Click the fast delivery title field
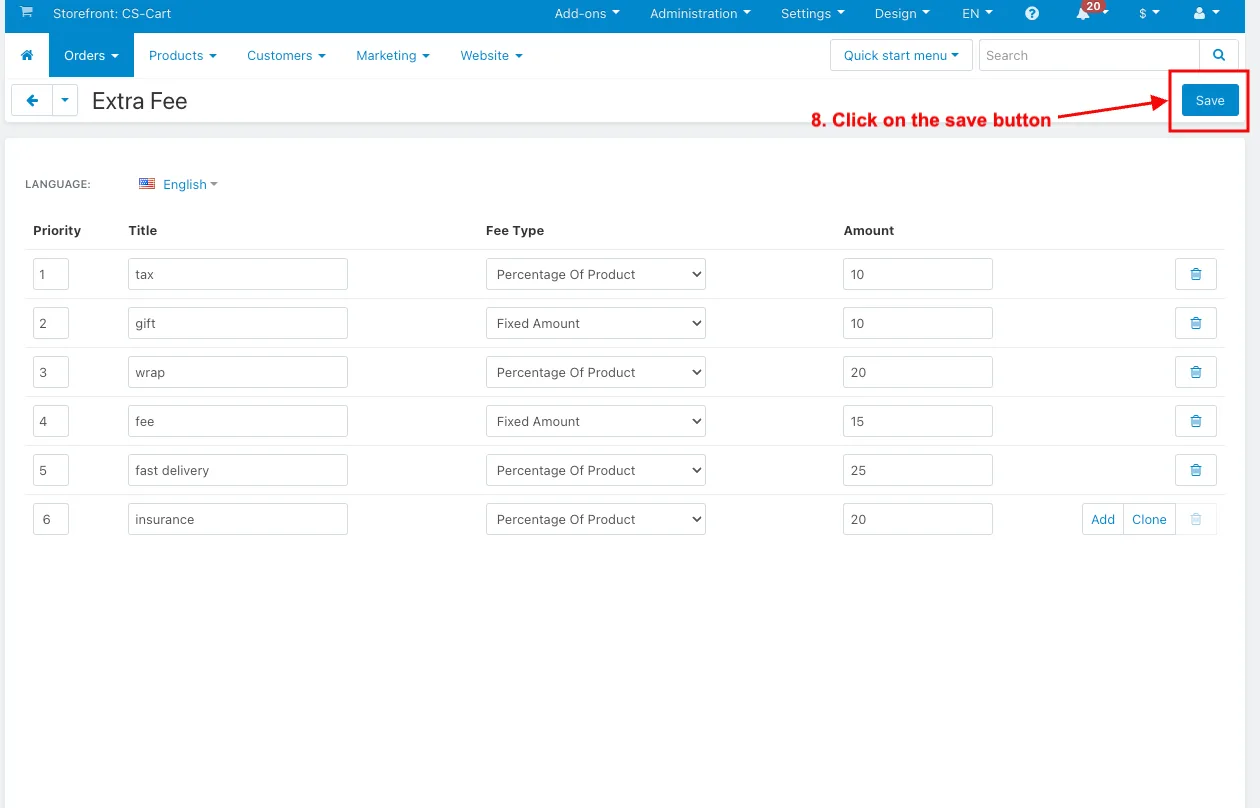Image resolution: width=1260 pixels, height=808 pixels. coord(238,470)
